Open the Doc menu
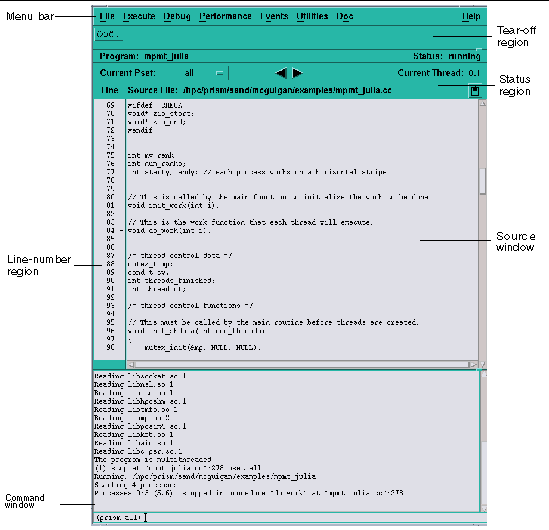 [x=345, y=16]
